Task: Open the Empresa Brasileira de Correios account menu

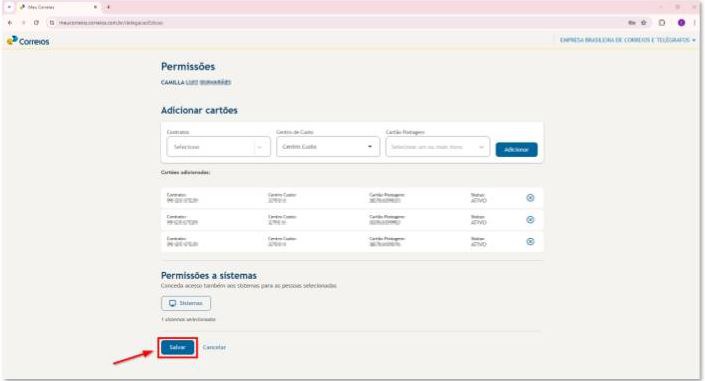Action: pyautogui.click(x=627, y=40)
